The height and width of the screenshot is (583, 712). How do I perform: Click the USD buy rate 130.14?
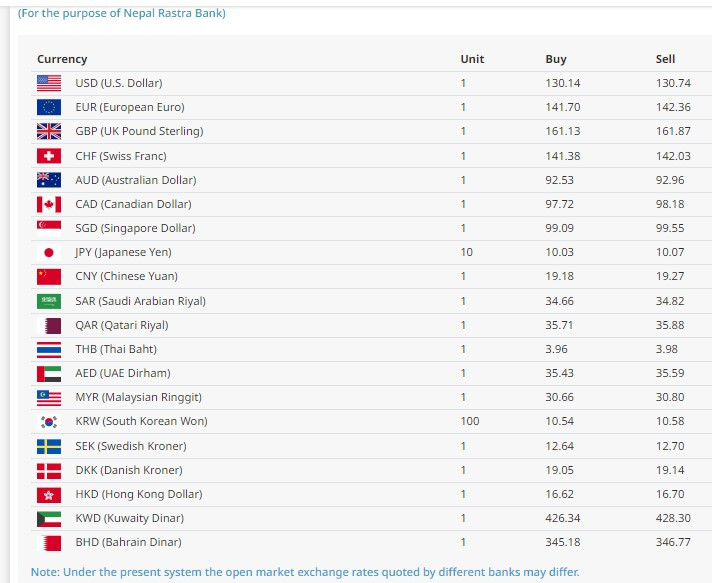pyautogui.click(x=563, y=83)
